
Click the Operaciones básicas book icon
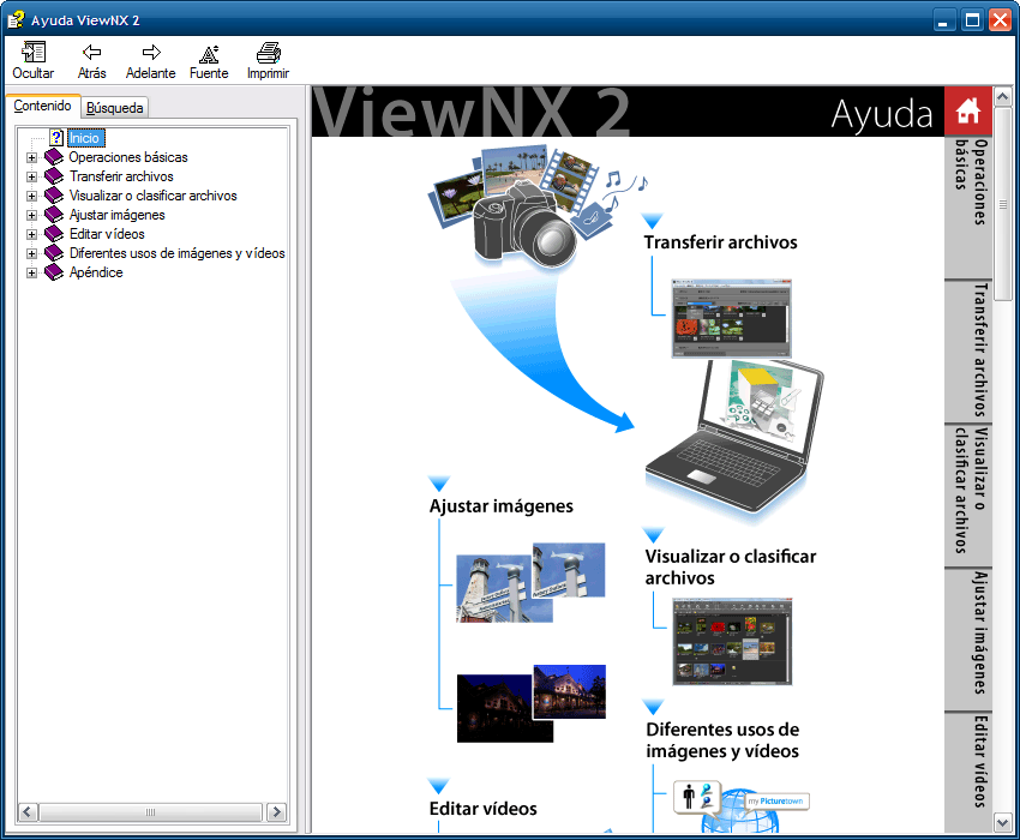54,157
